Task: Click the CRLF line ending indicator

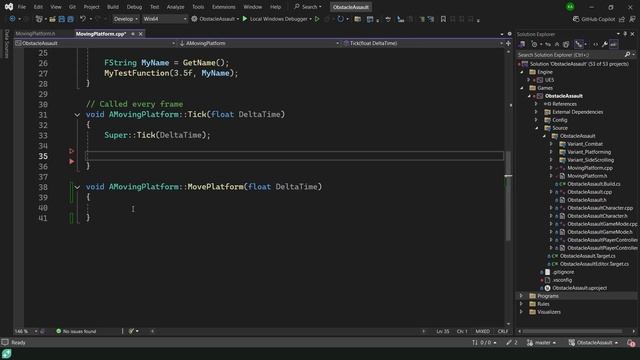Action: 503,331
